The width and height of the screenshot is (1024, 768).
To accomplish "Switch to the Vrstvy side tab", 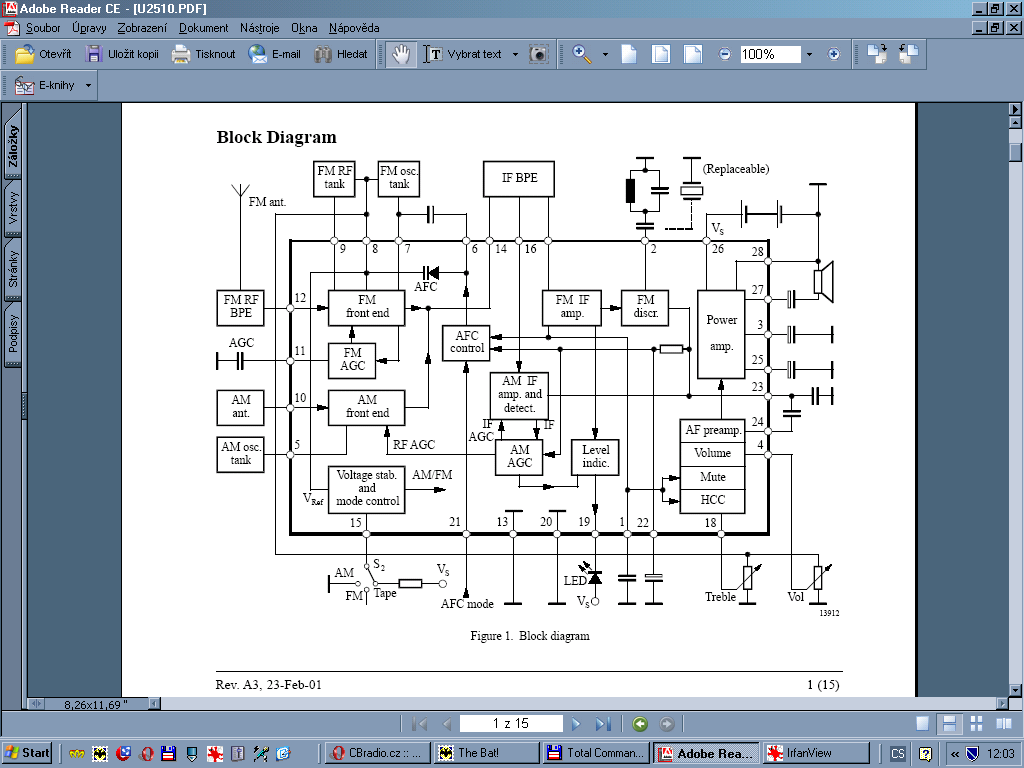I will coord(13,208).
